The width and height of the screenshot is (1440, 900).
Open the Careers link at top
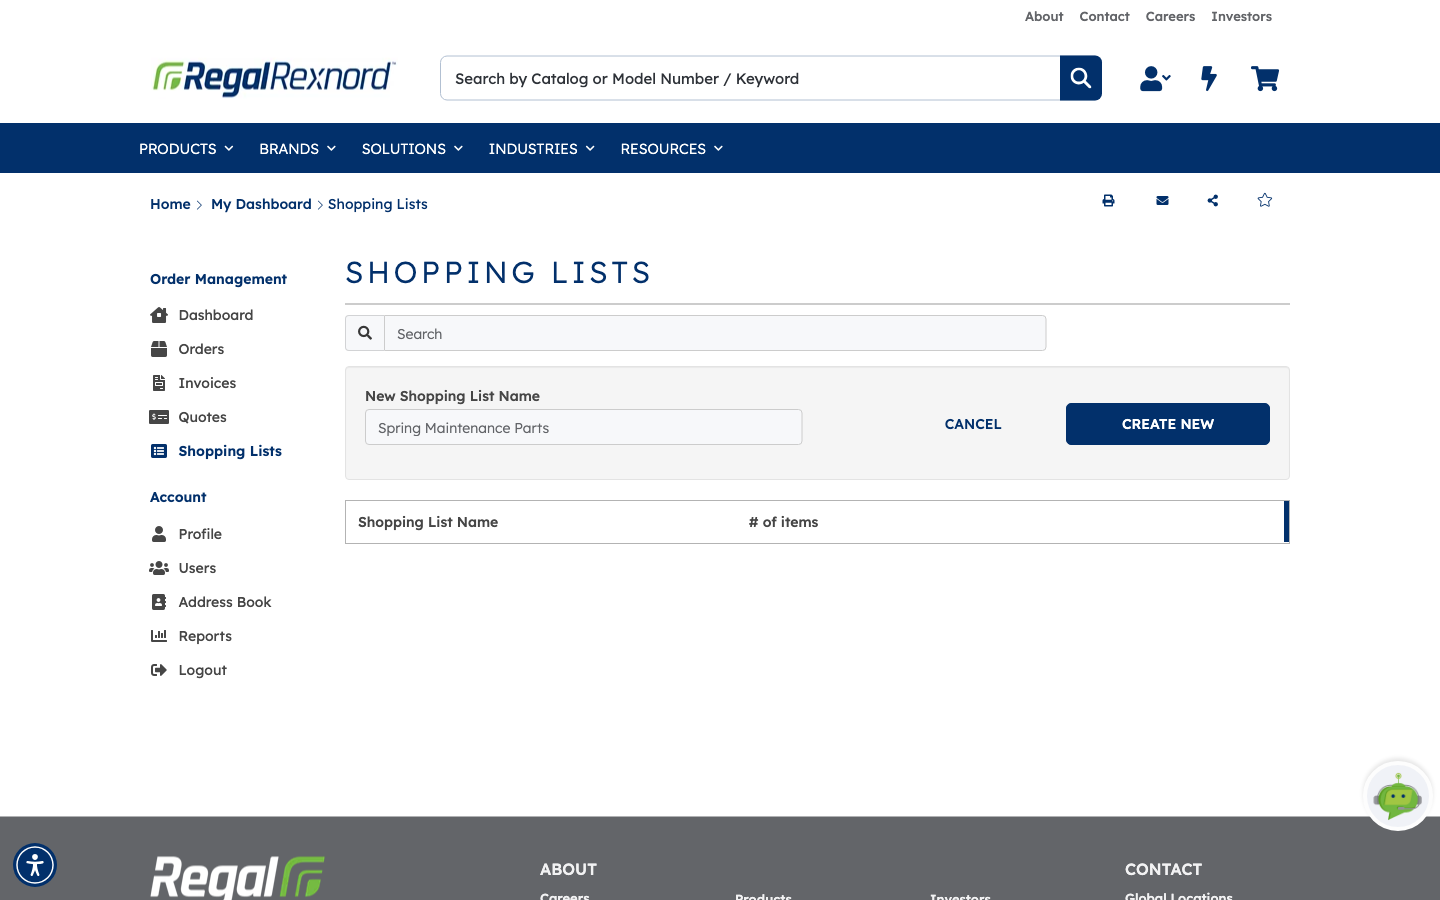point(1170,16)
